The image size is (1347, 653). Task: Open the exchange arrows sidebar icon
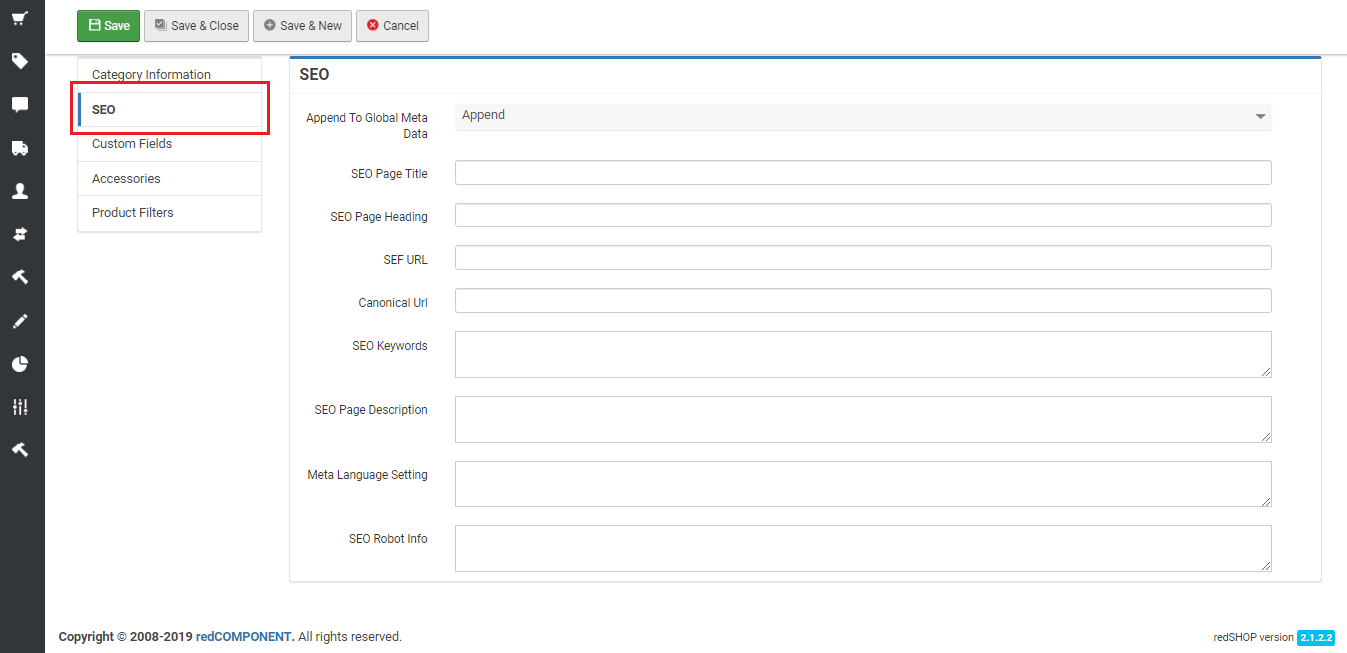pos(20,234)
